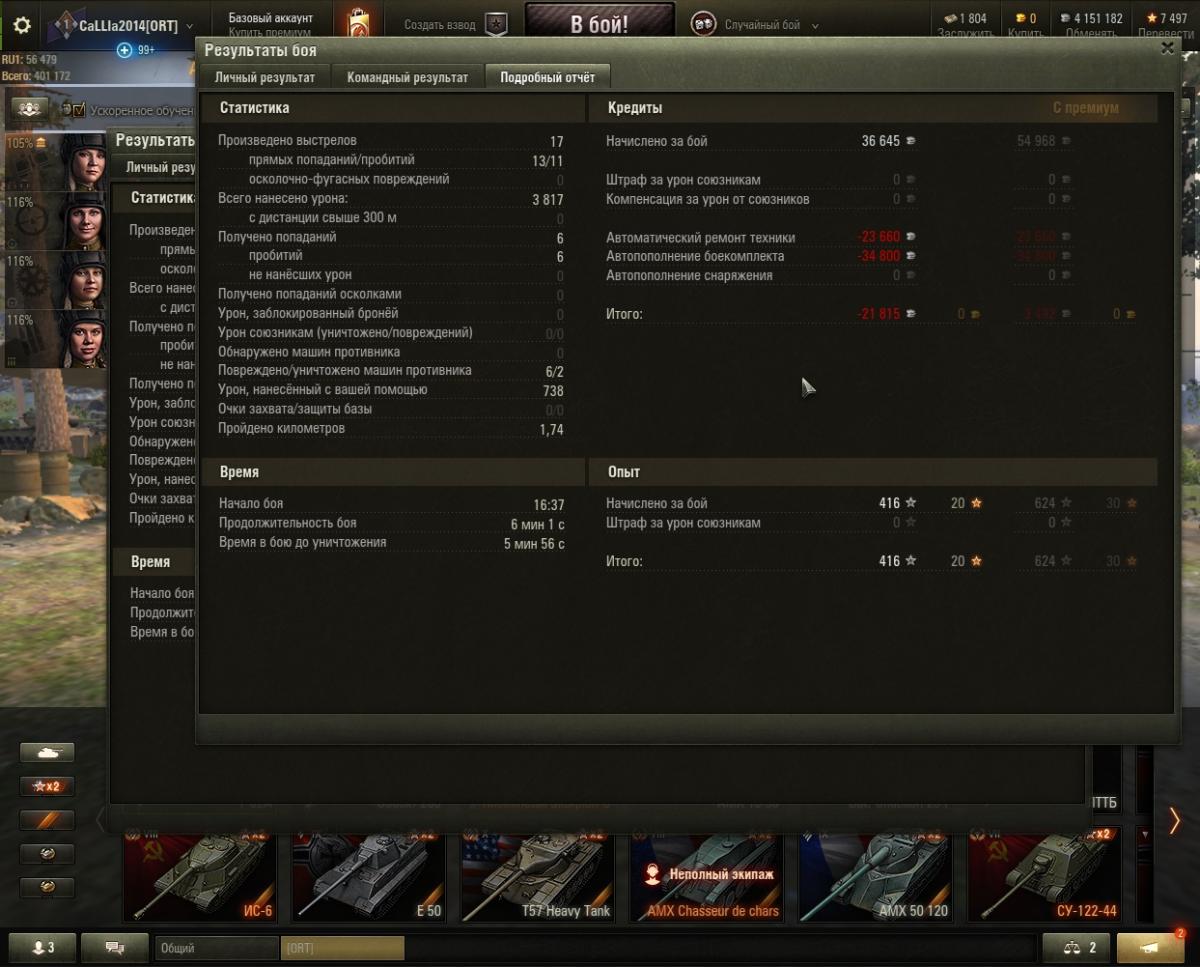The width and height of the screenshot is (1200, 967).
Task: Open the [ORT] clan chat tab
Action: click(343, 948)
